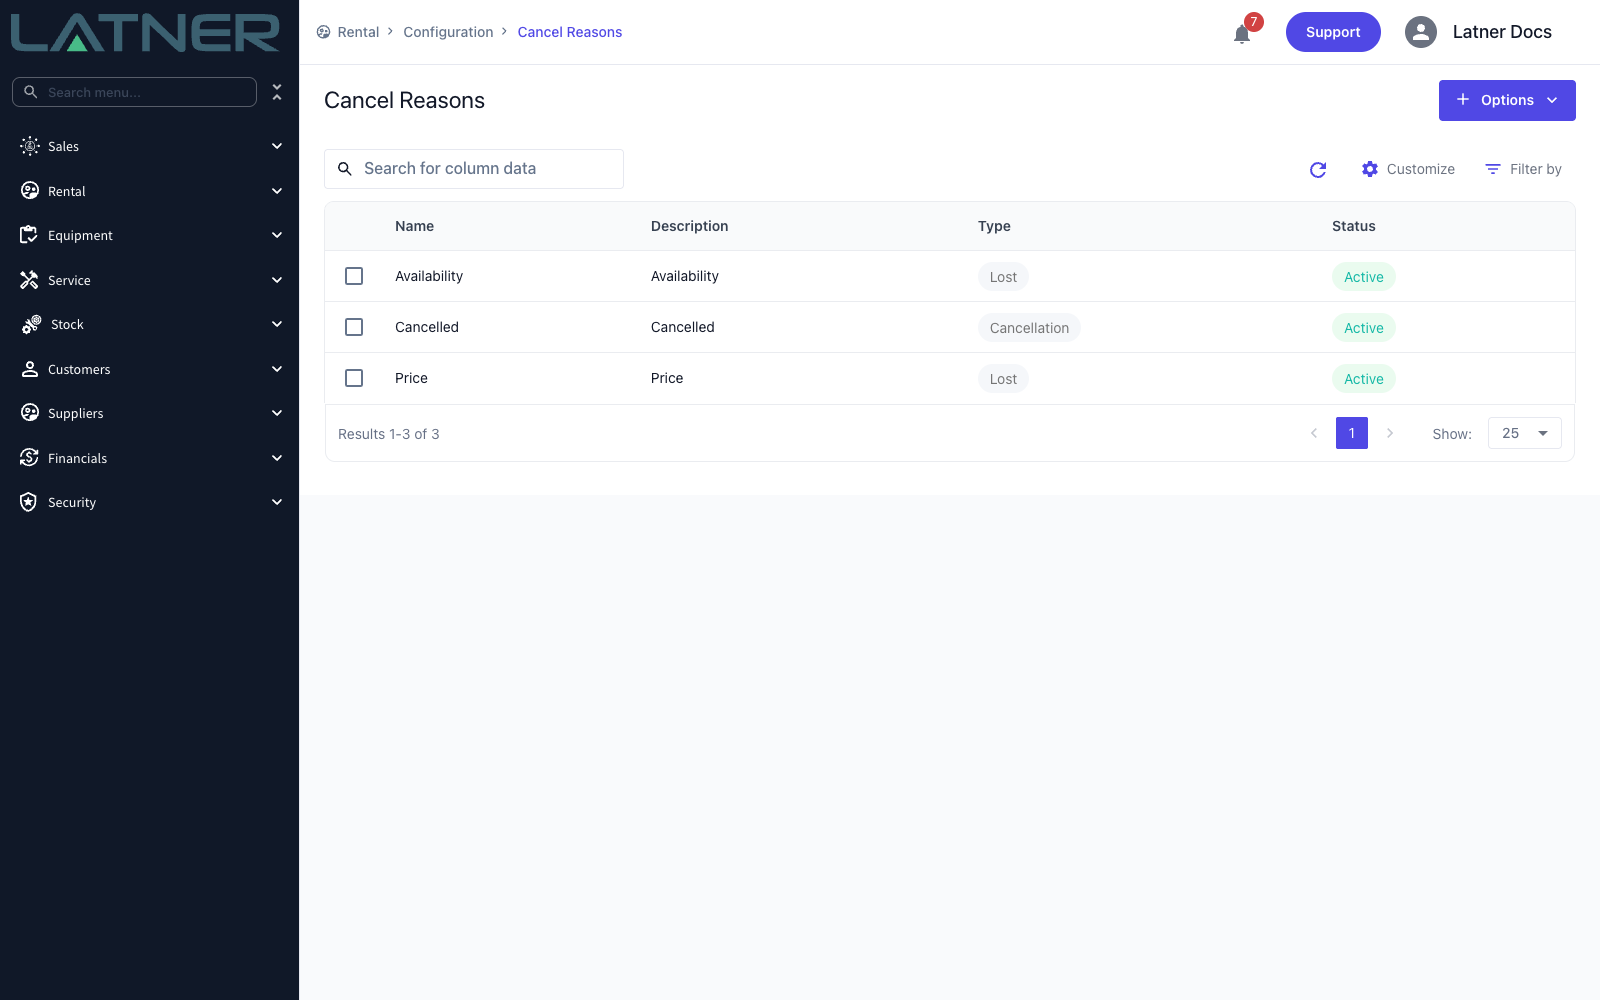This screenshot has height=1000, width=1600.
Task: Click the Rental breadcrumb icon
Action: tap(324, 32)
